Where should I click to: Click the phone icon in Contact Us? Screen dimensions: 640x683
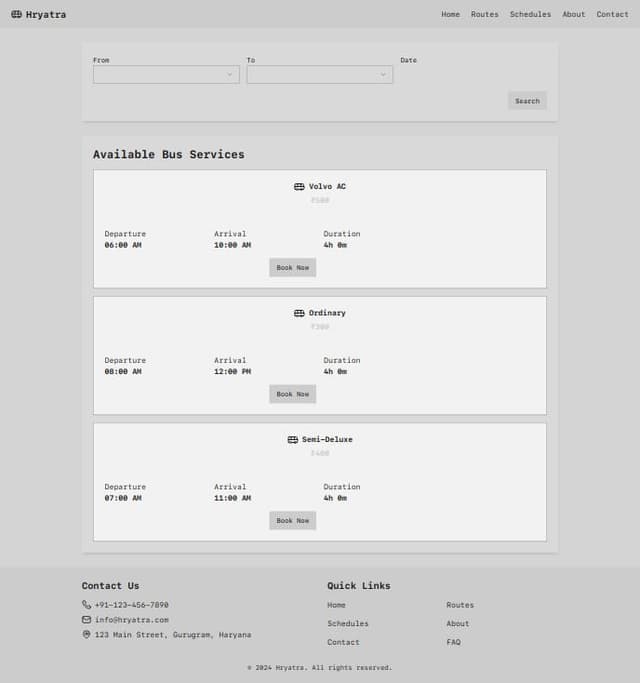pyautogui.click(x=87, y=605)
